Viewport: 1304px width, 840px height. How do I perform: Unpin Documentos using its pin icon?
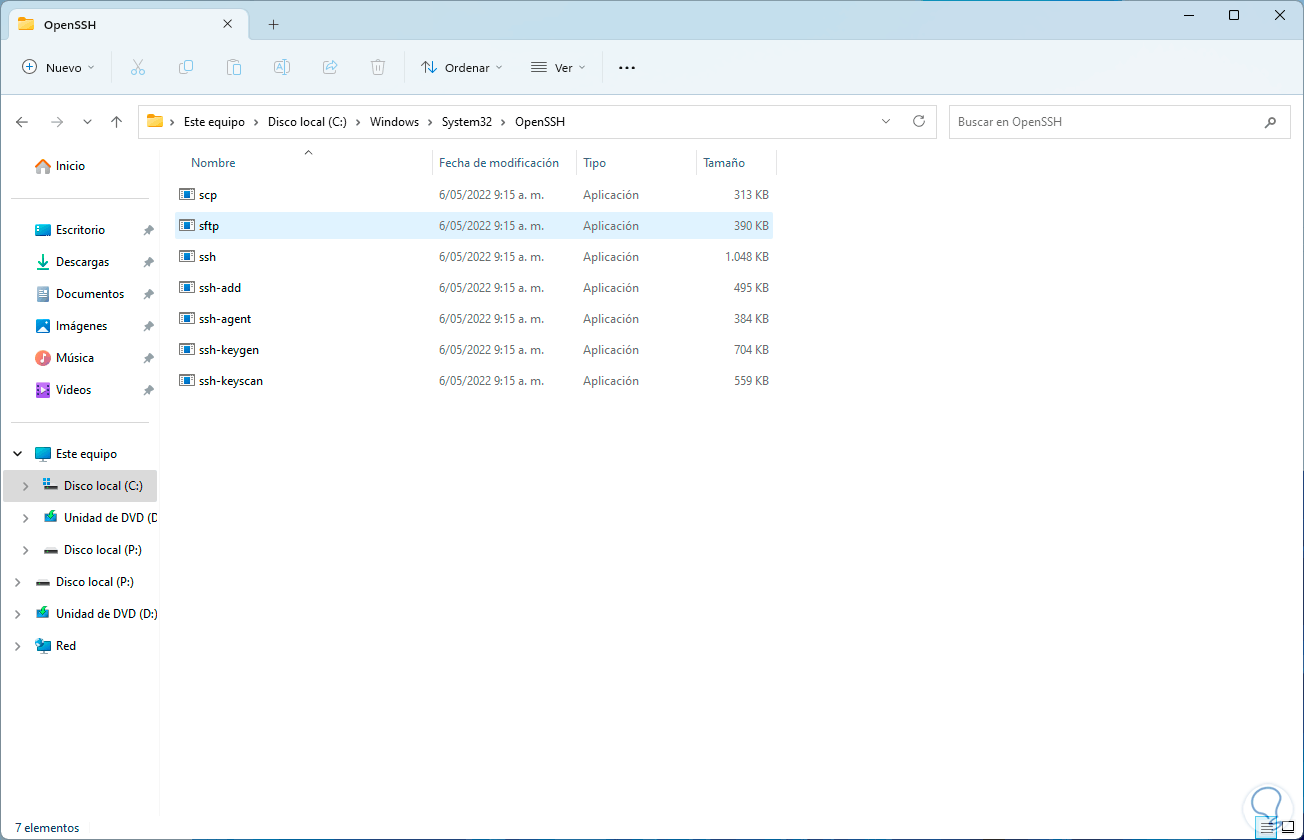[148, 294]
